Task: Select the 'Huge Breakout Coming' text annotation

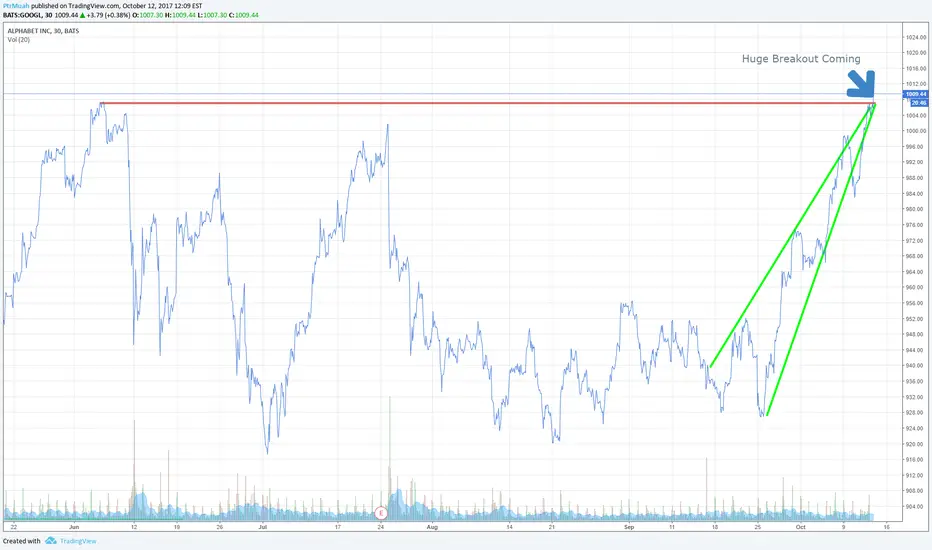Action: pos(801,59)
